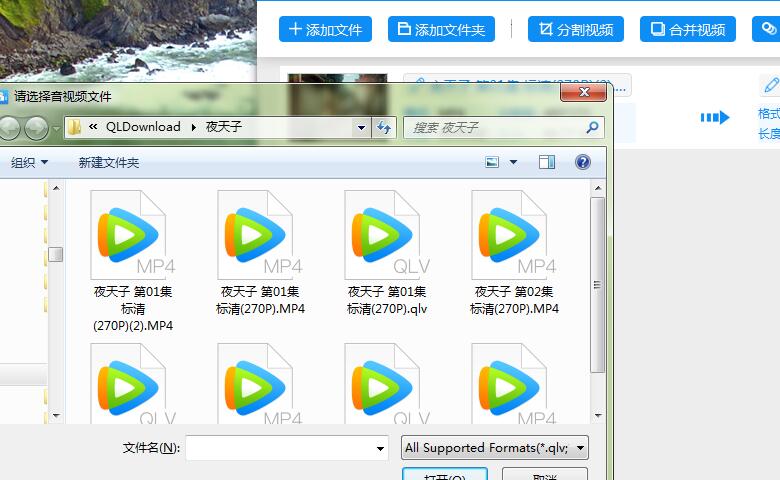Click the 打开 button

pyautogui.click(x=445, y=474)
